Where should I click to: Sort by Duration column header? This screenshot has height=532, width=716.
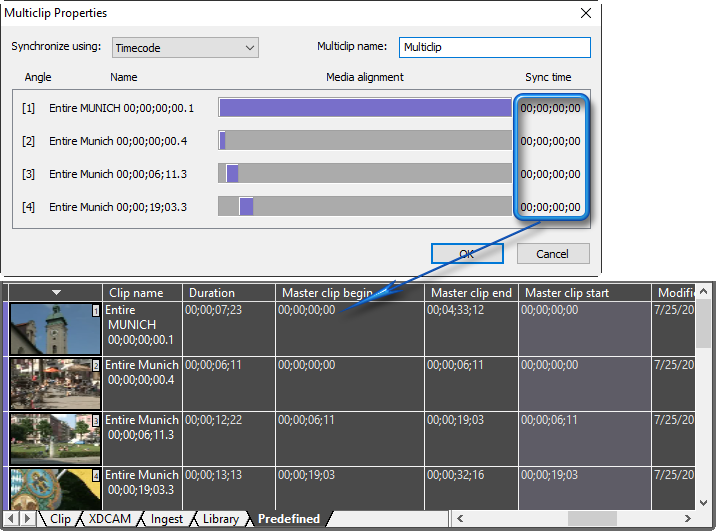[229, 293]
